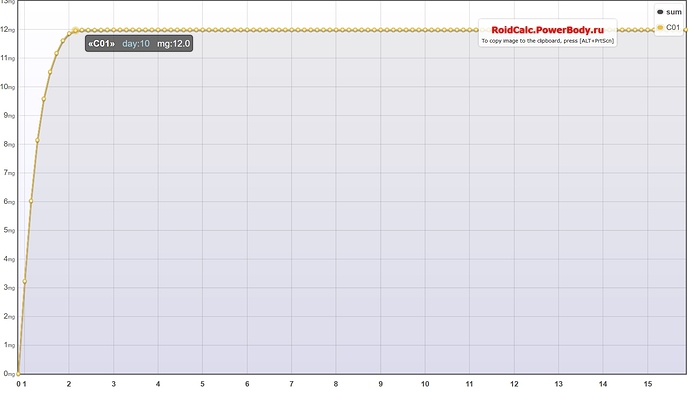
Task: Click the black sum legend marker
Action: coord(660,12)
